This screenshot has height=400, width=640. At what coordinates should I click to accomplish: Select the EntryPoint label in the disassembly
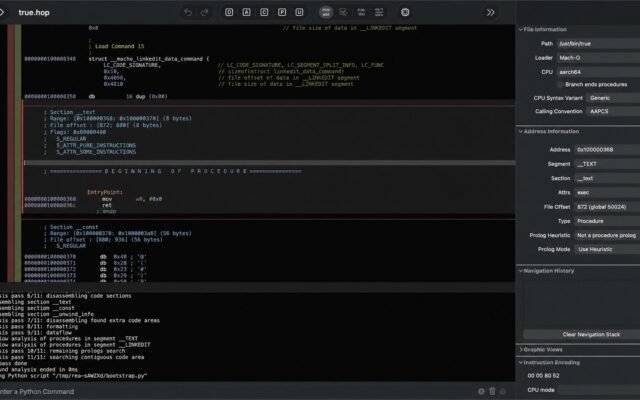click(105, 192)
